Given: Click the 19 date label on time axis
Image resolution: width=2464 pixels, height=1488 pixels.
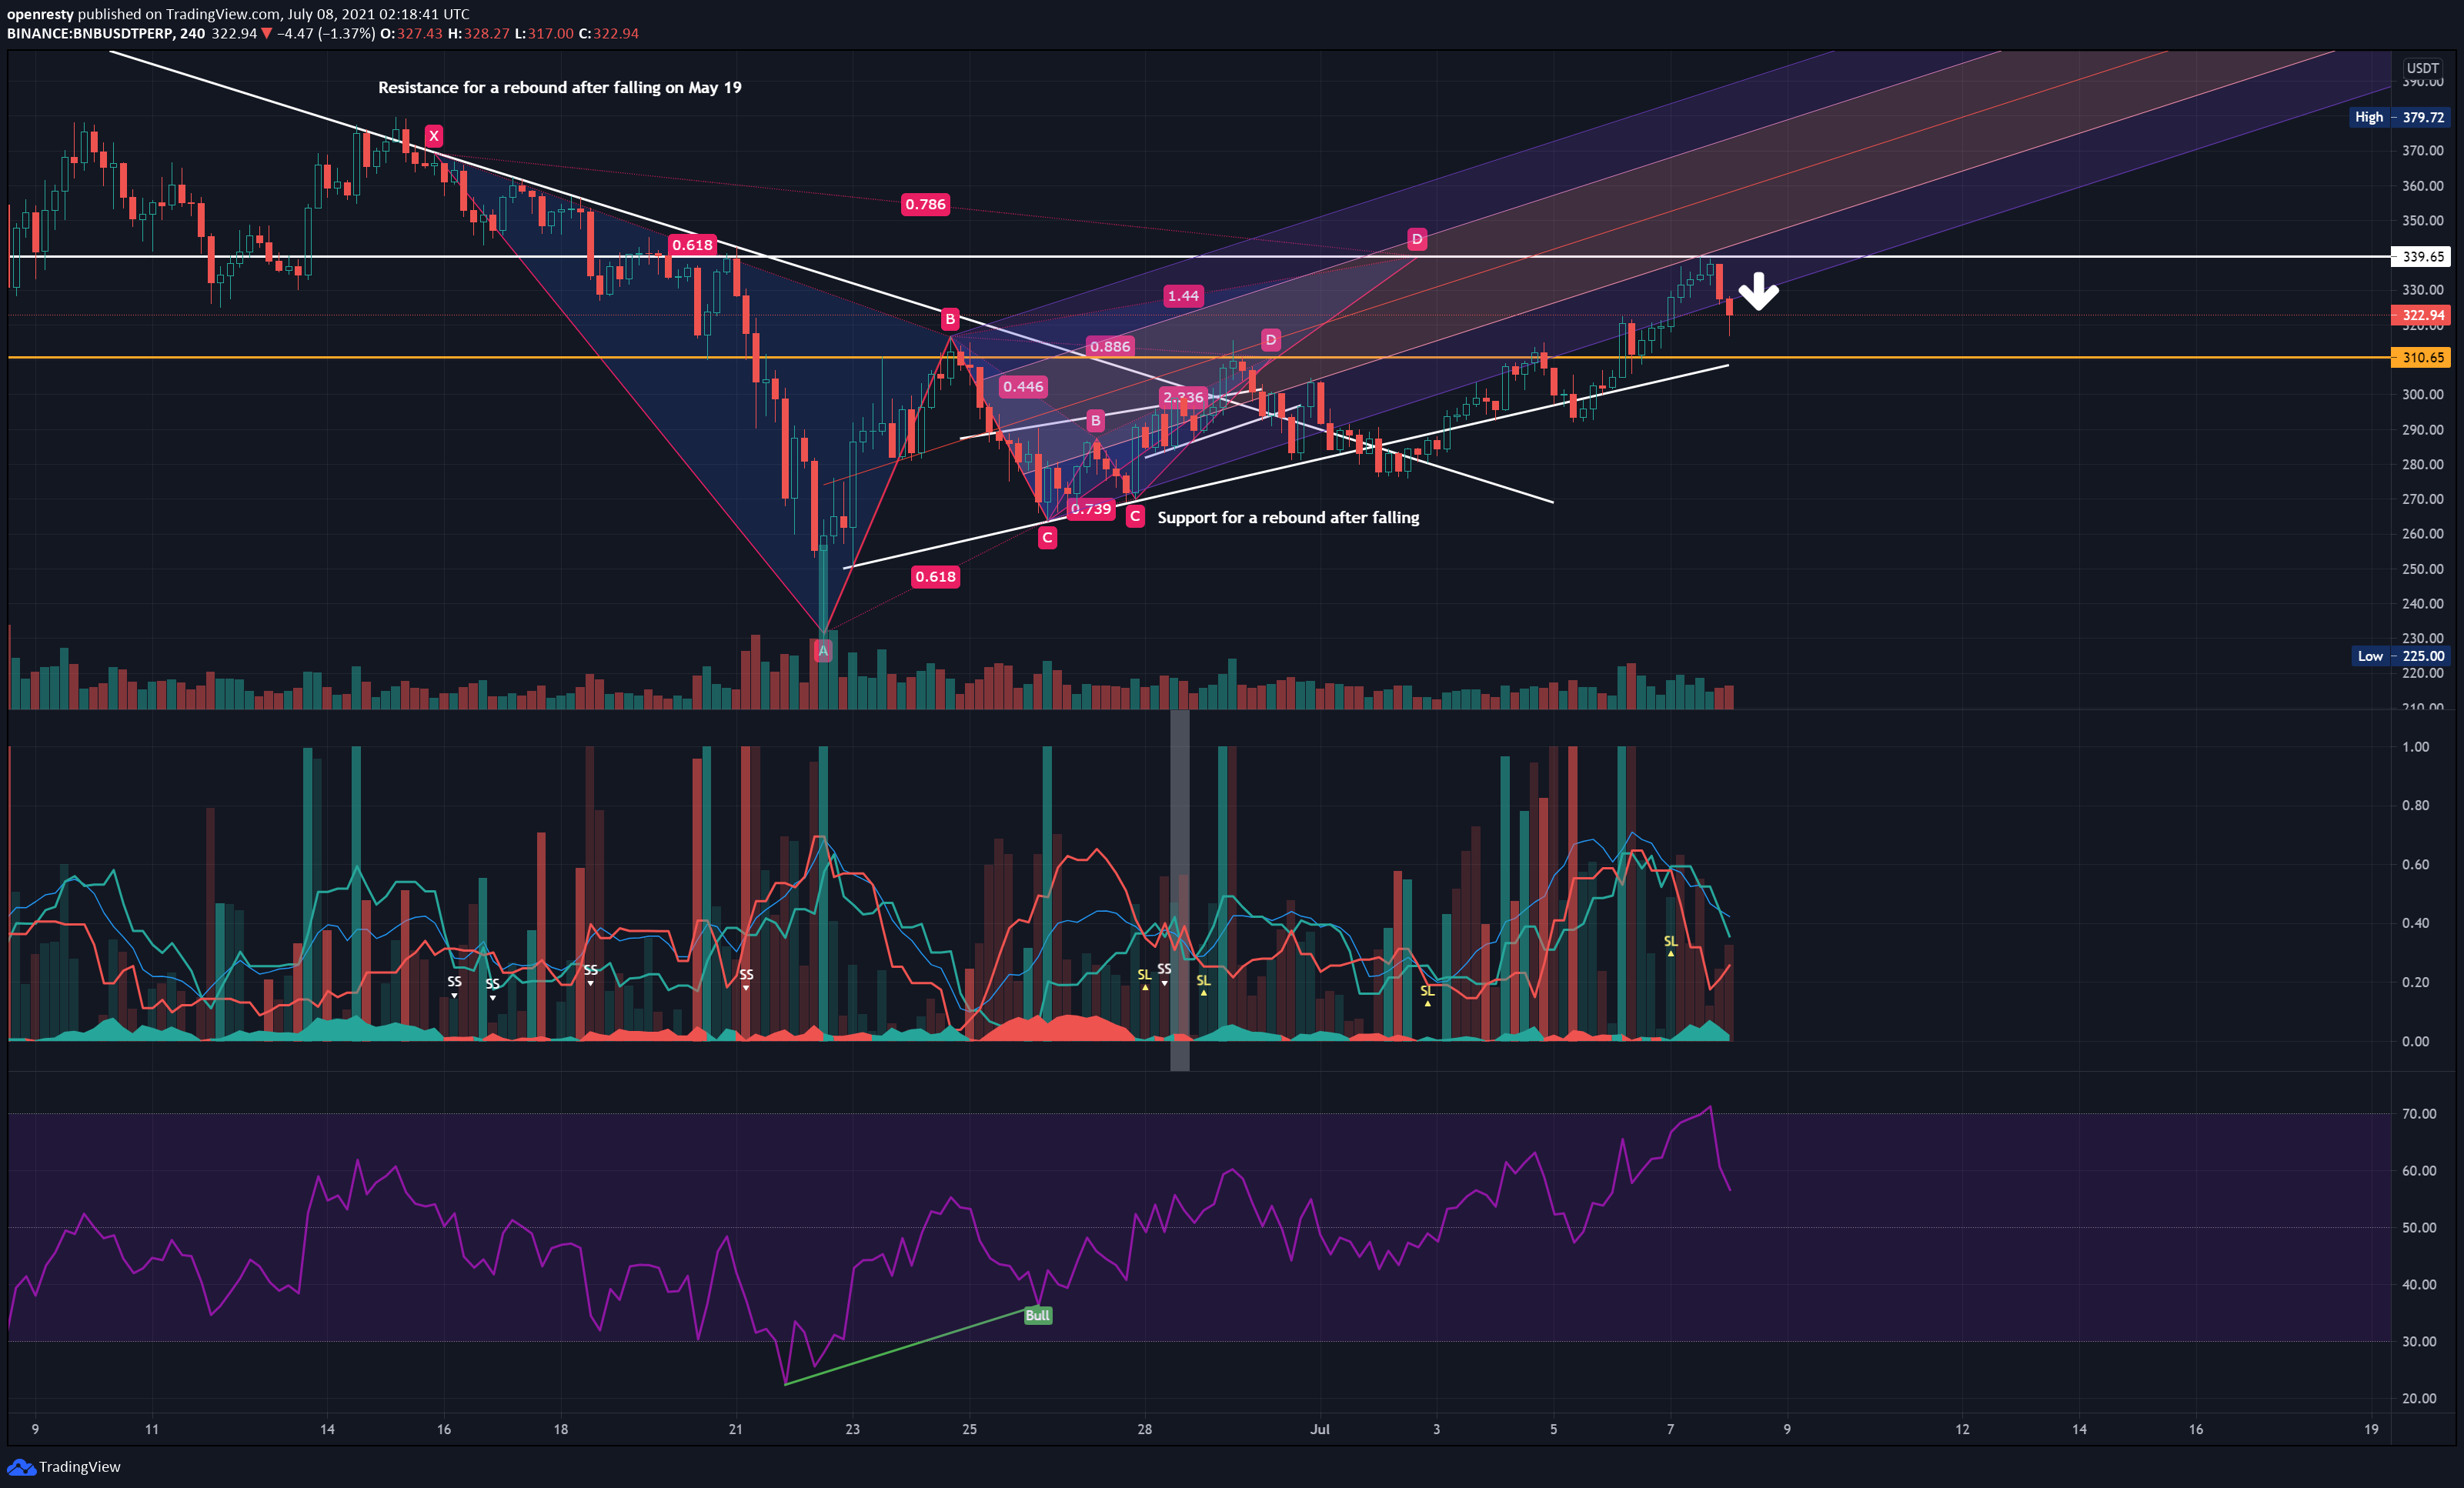Looking at the screenshot, I should [x=2371, y=1429].
